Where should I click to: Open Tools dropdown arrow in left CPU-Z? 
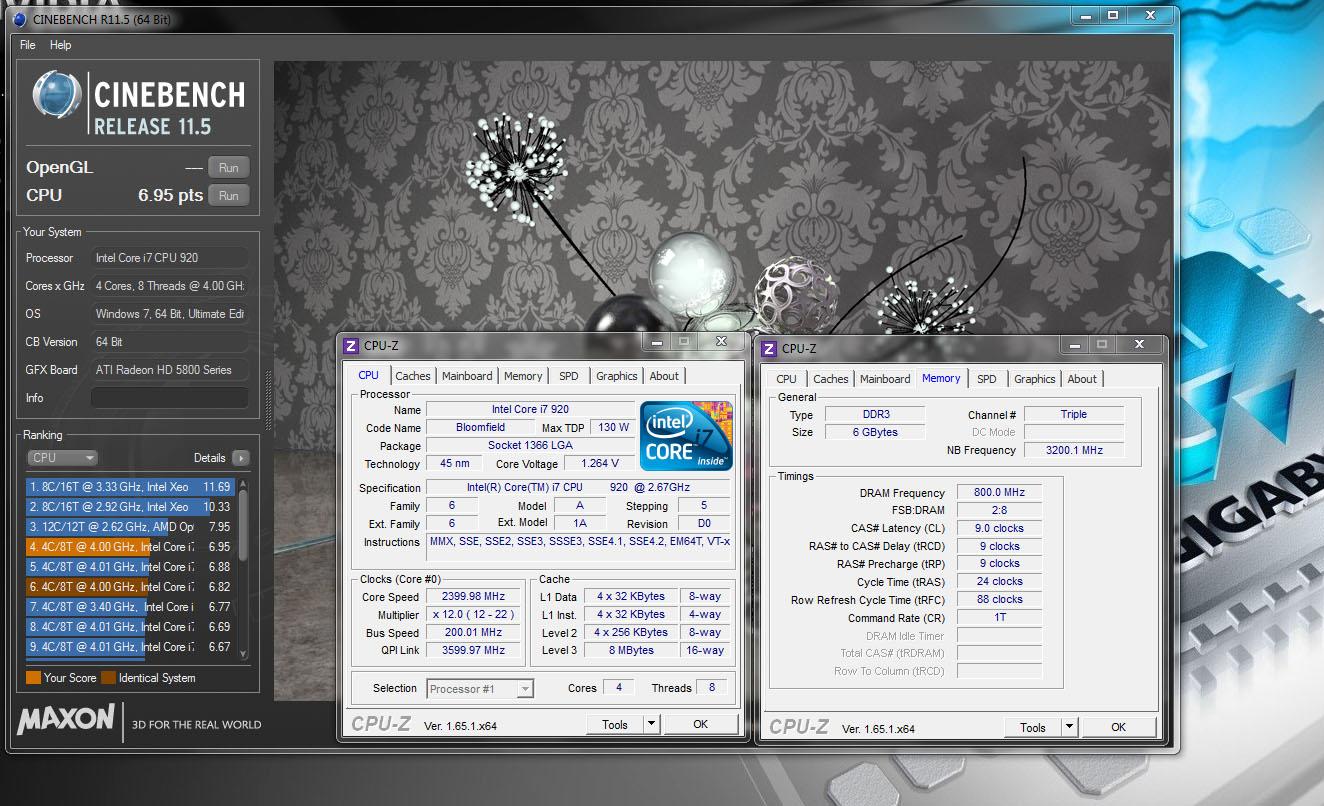[x=651, y=725]
